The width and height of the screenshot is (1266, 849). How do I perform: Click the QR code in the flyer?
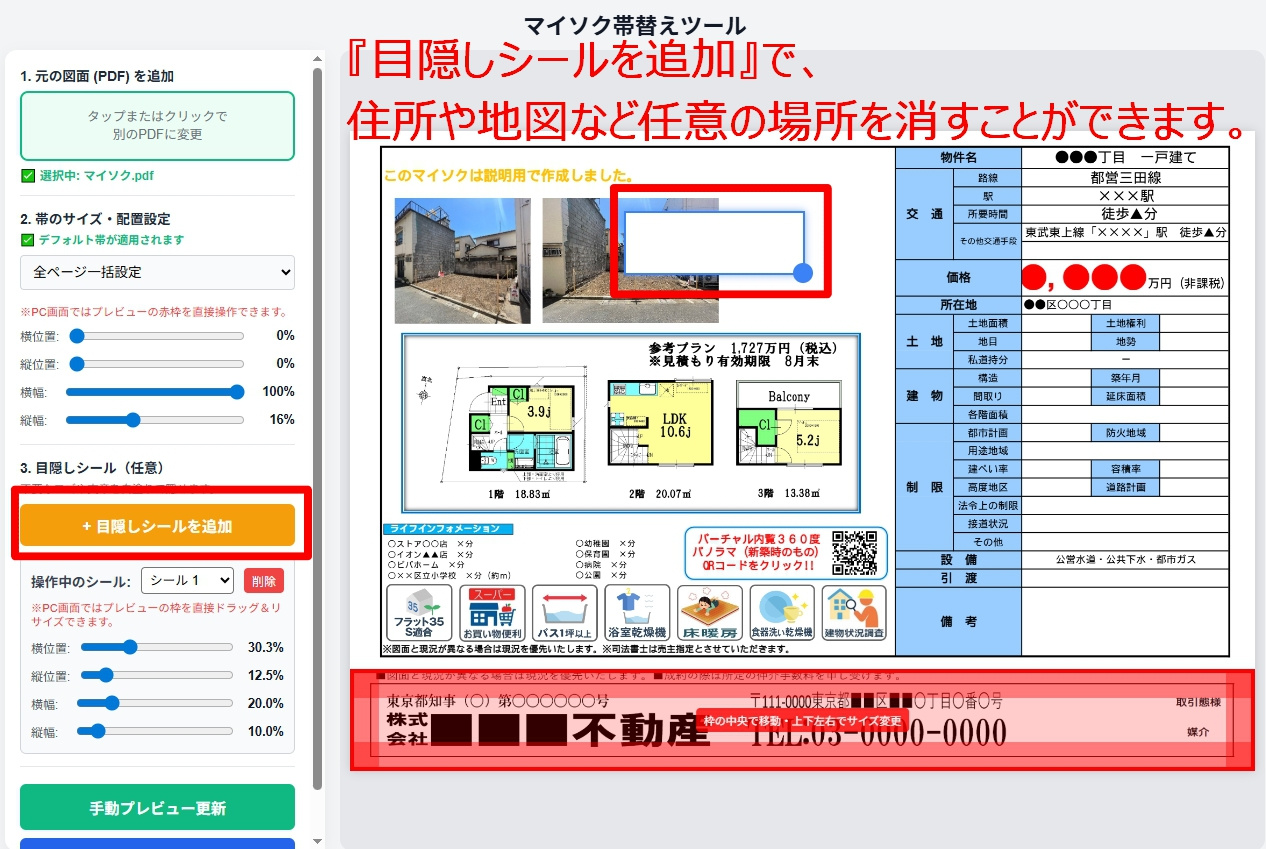[854, 552]
